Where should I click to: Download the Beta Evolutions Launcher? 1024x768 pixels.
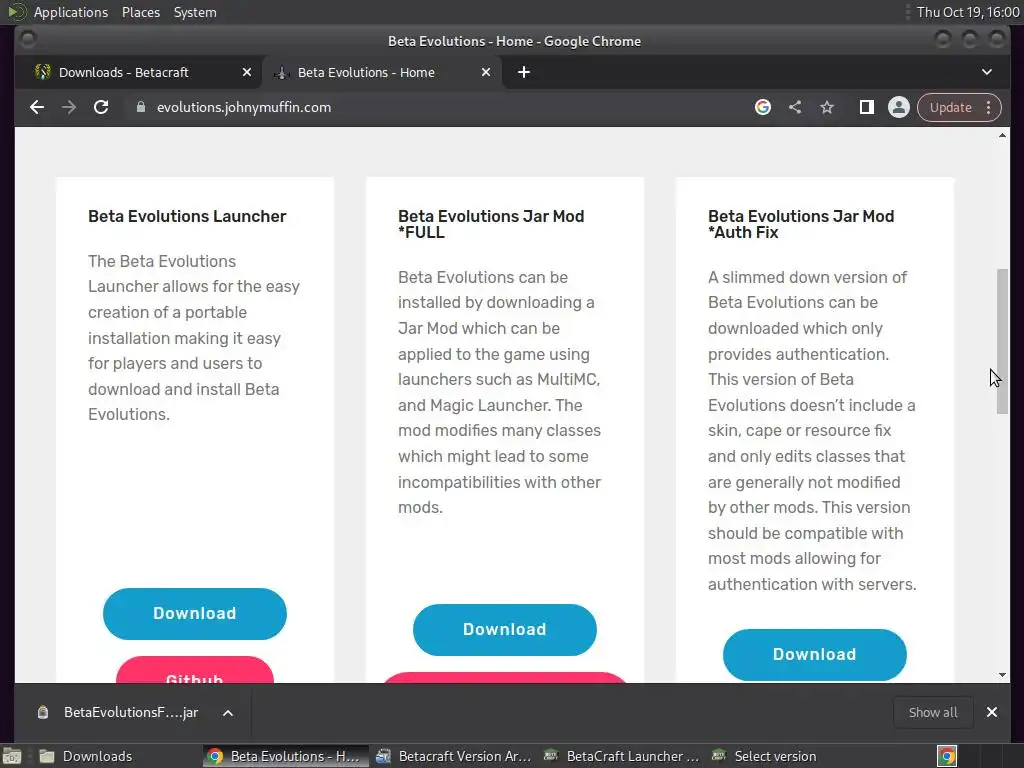(x=195, y=613)
